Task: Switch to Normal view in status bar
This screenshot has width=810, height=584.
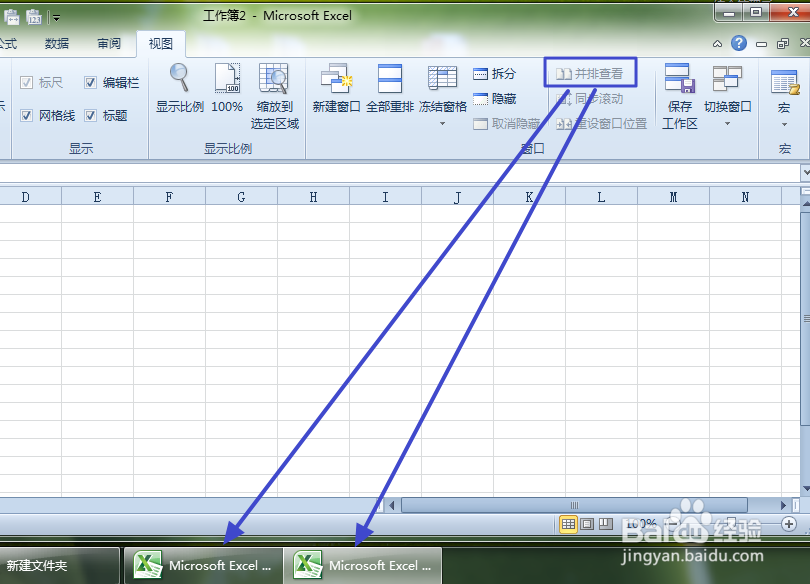Action: (x=568, y=524)
